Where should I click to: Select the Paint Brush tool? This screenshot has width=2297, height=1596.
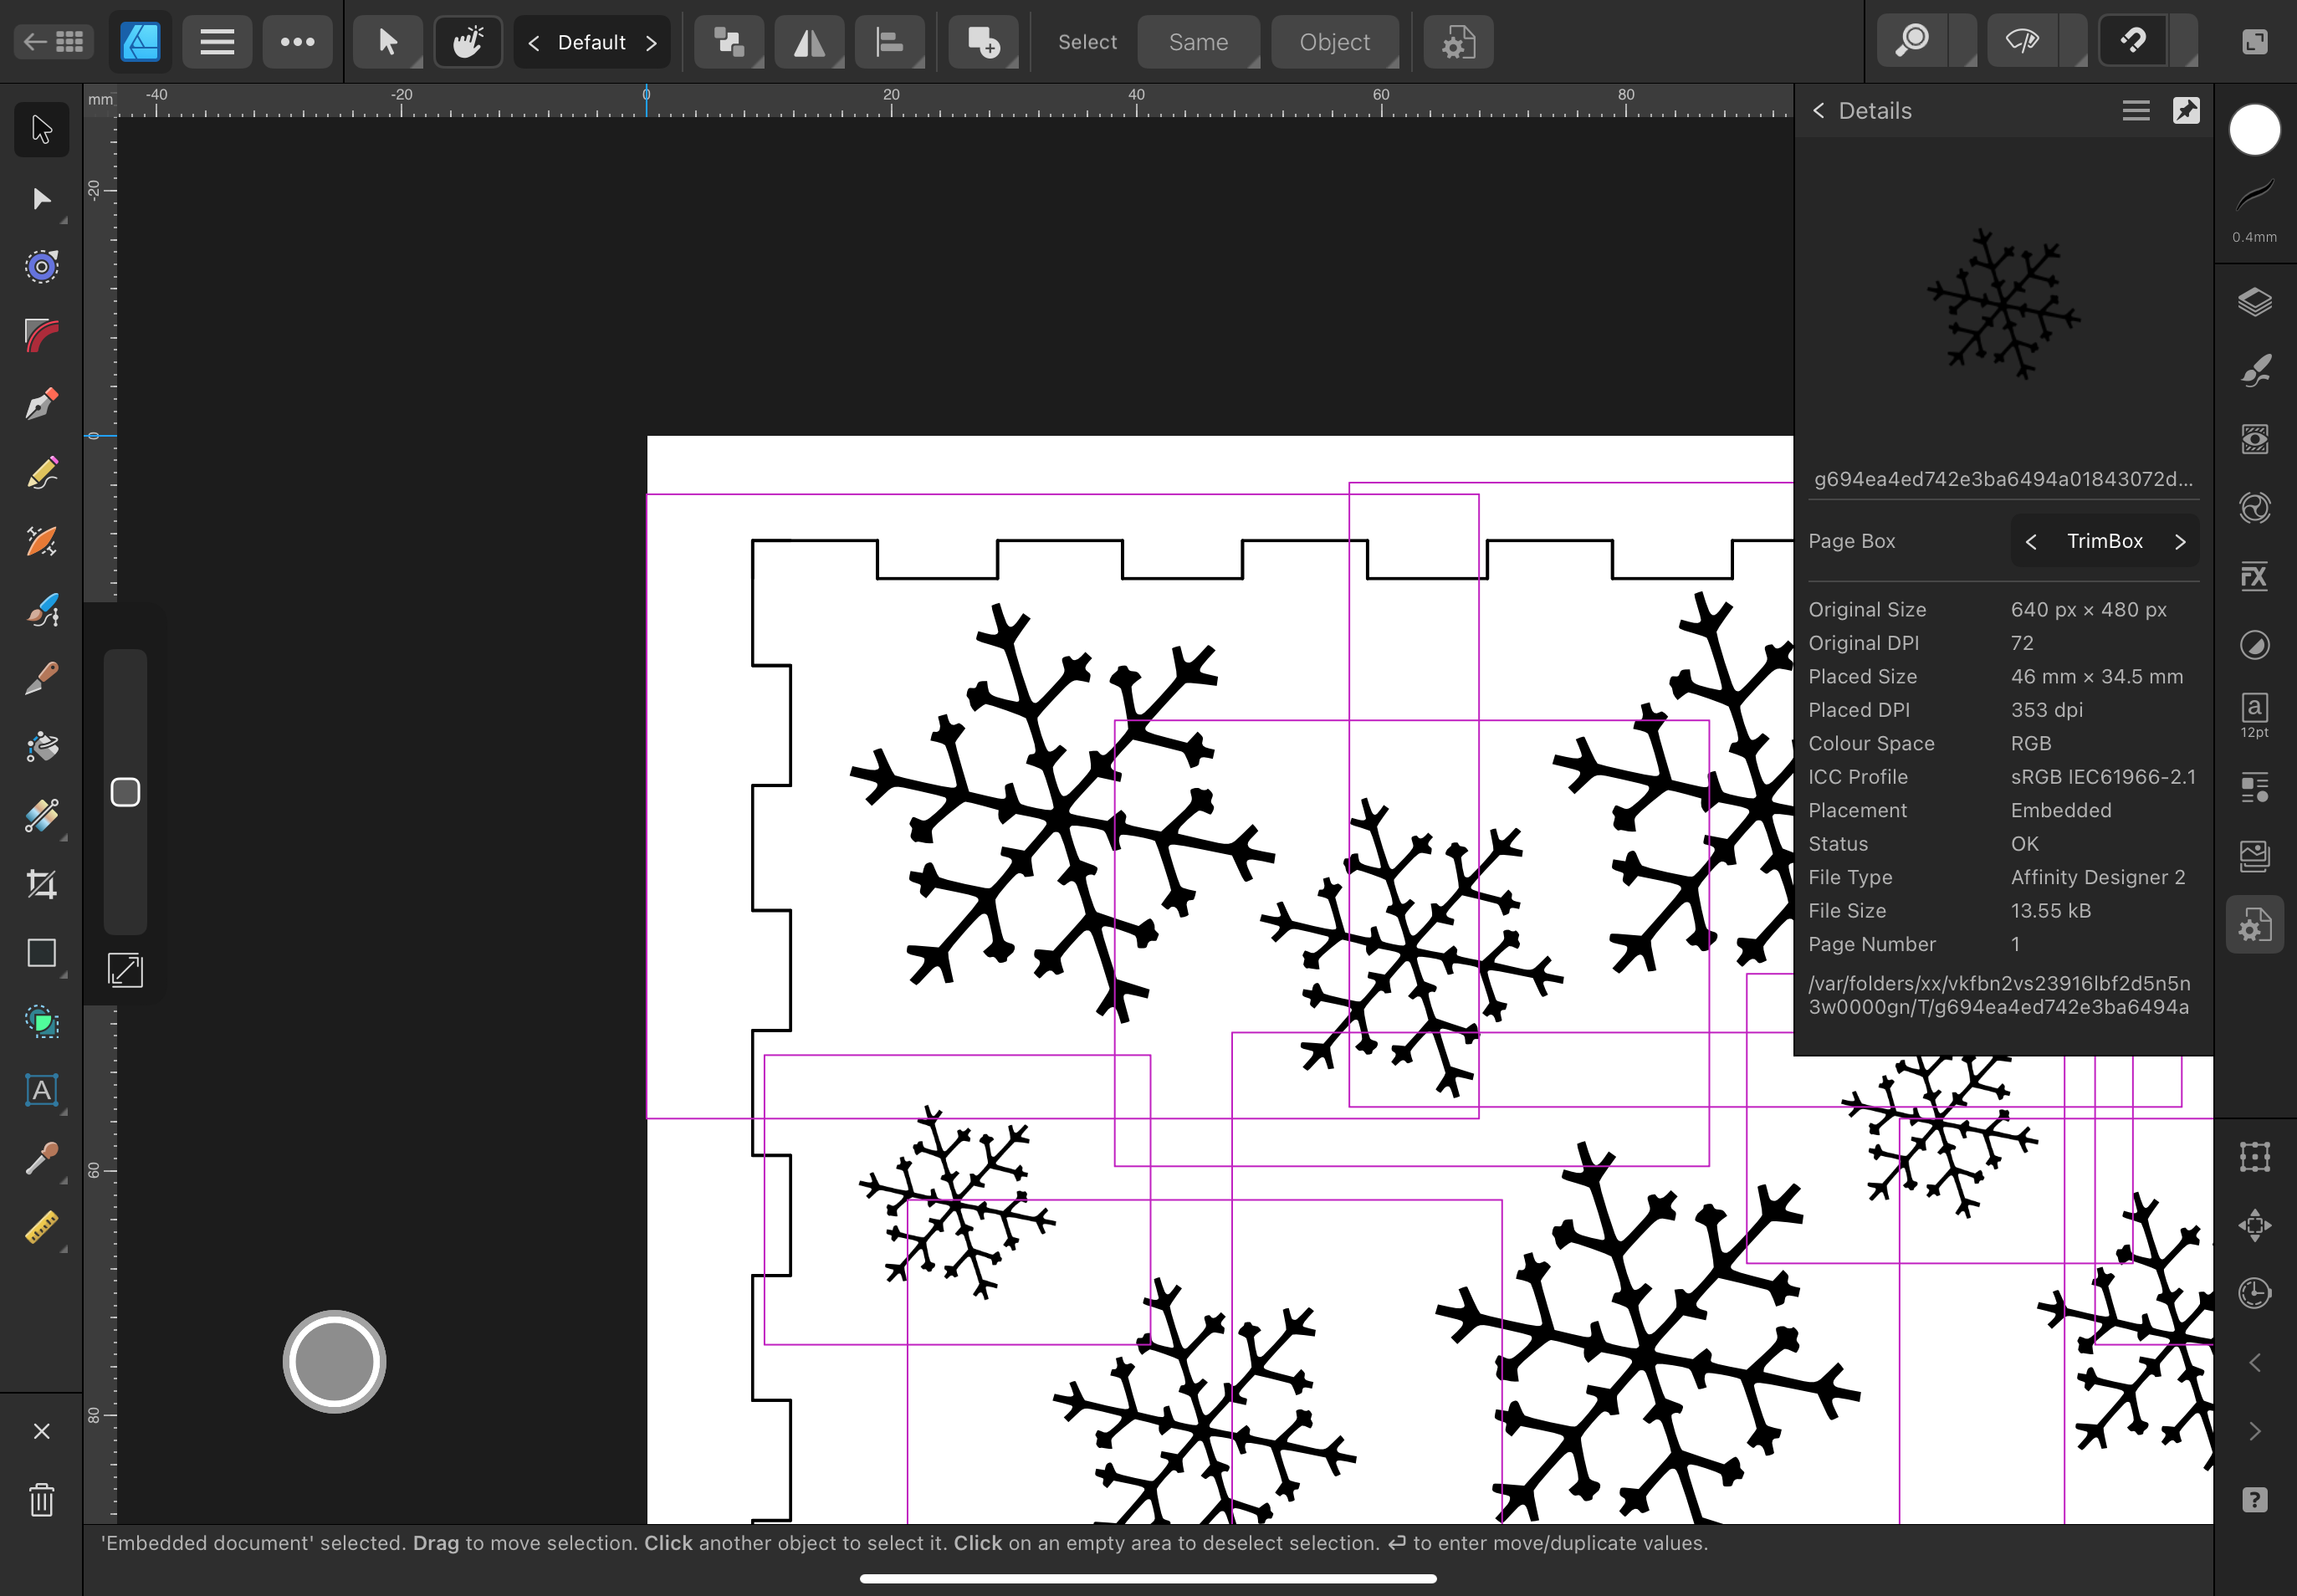41,610
